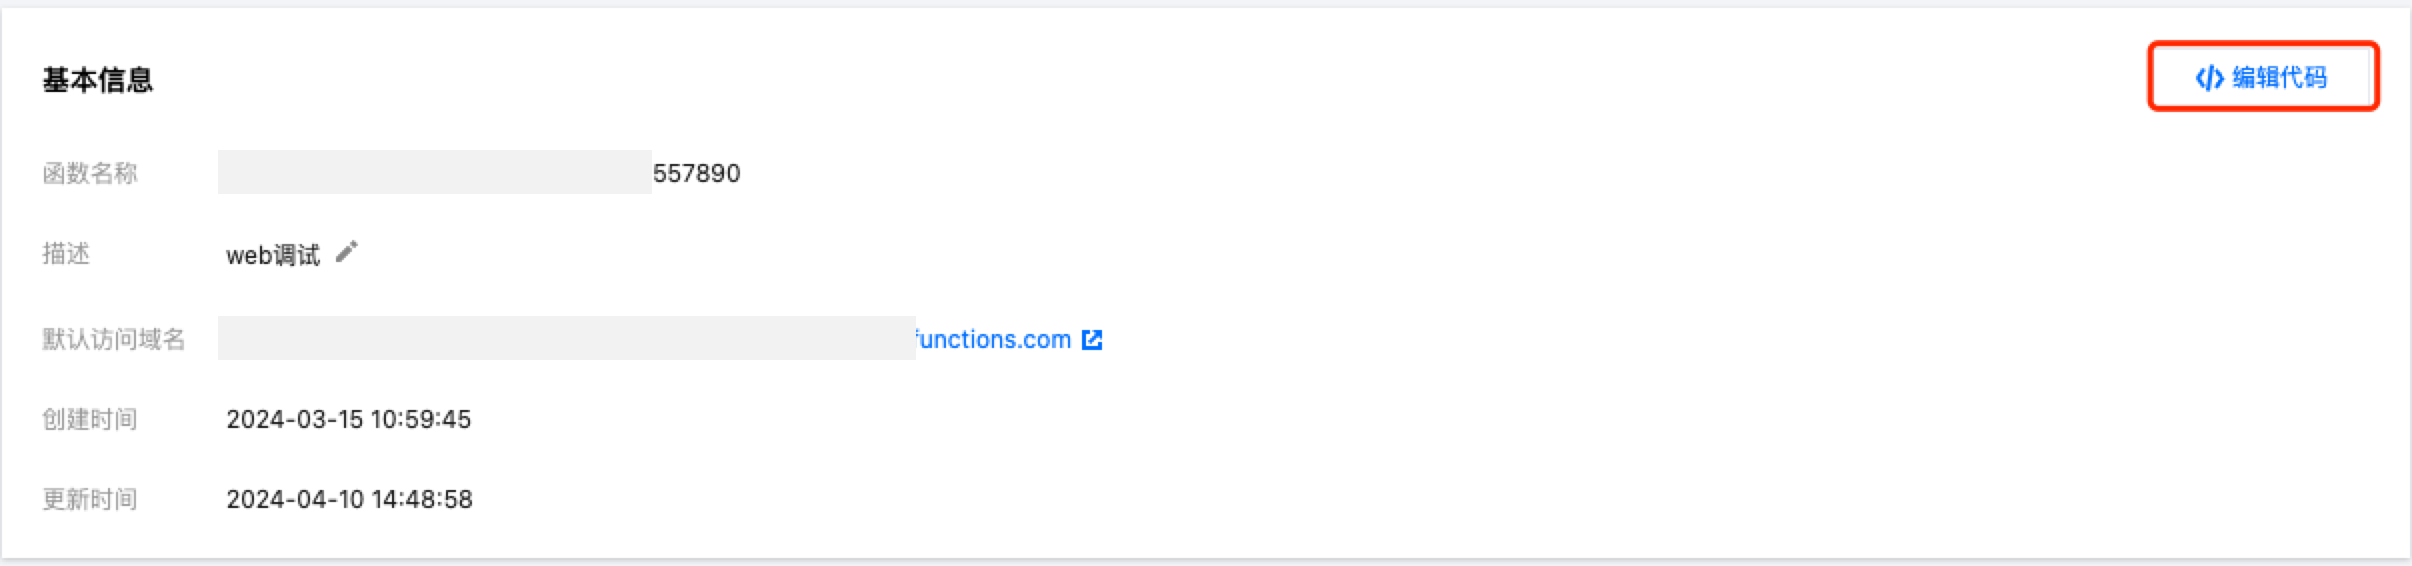Open the functions.com domain link
Screen dimensions: 2412x566
click(x=993, y=340)
